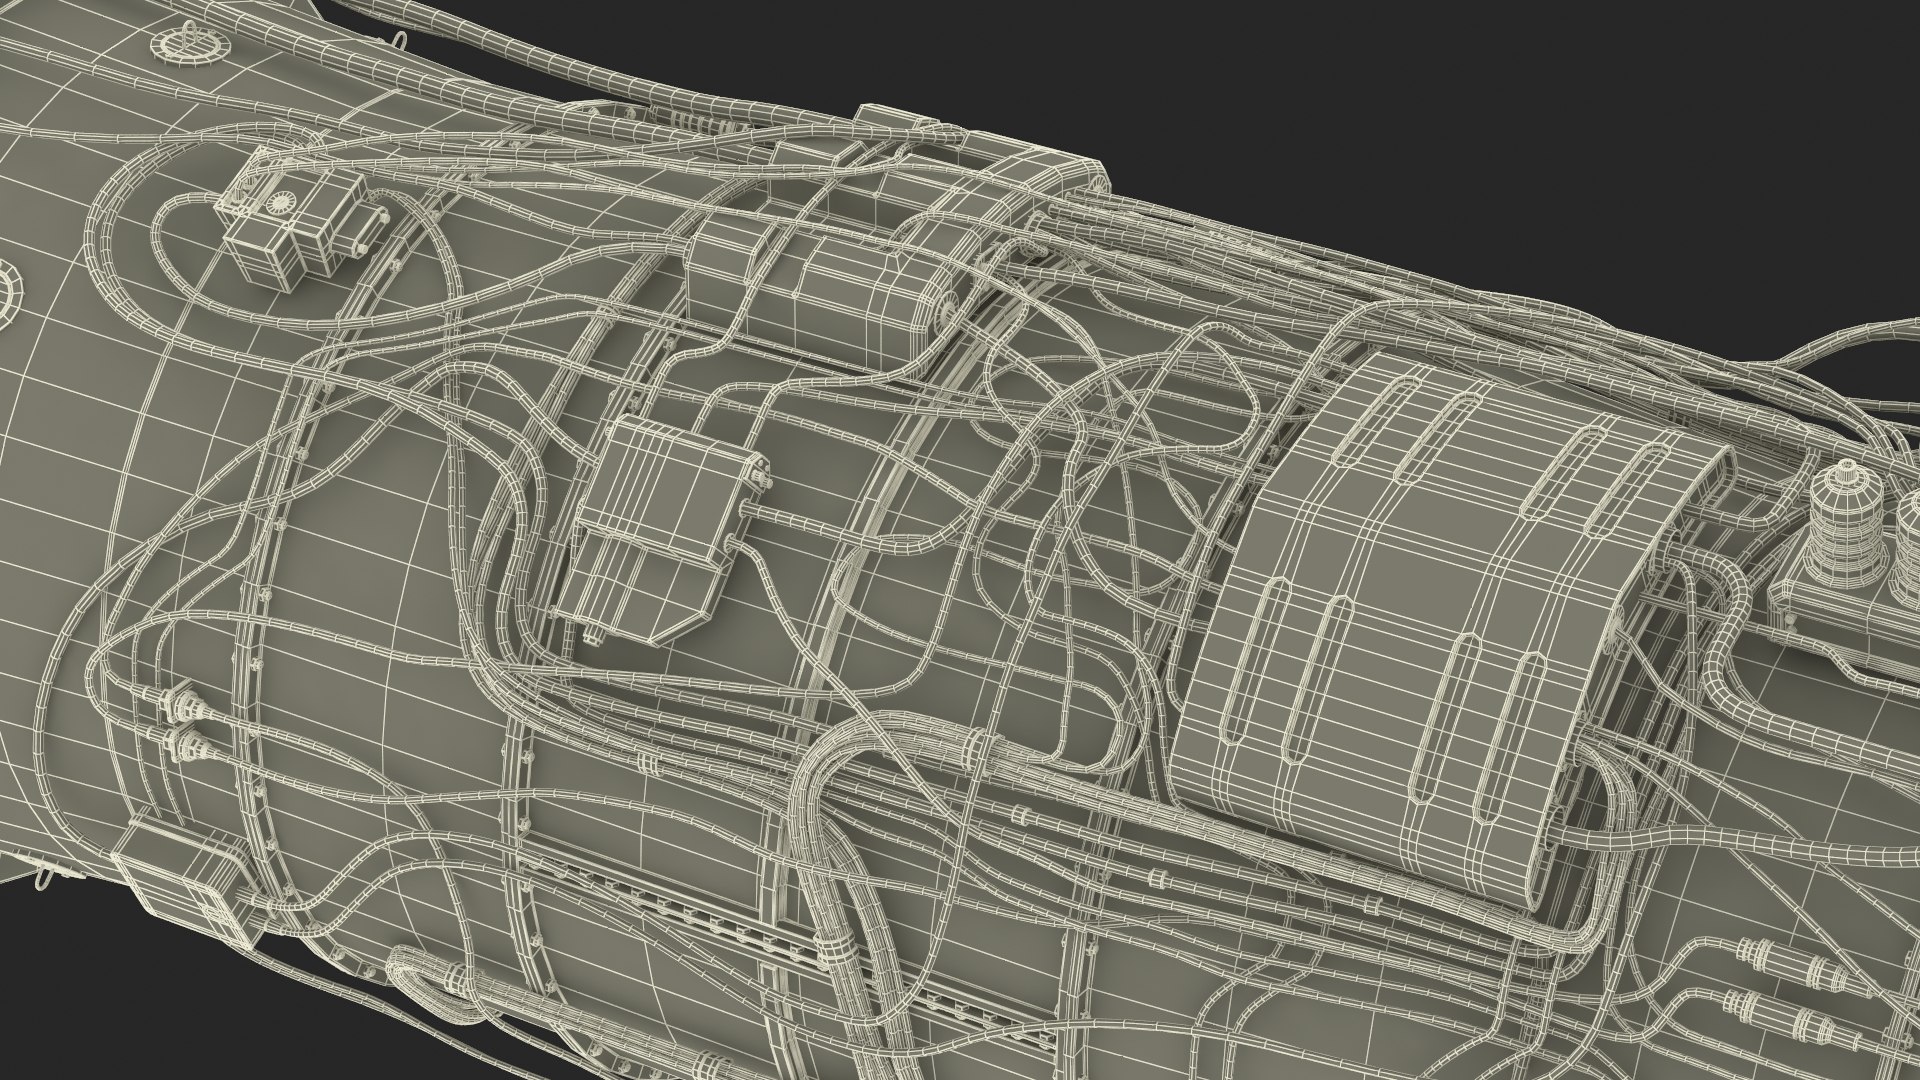Image resolution: width=1920 pixels, height=1080 pixels.
Task: Click the round ring fitting on left edge
Action: pyautogui.click(x=12, y=292)
